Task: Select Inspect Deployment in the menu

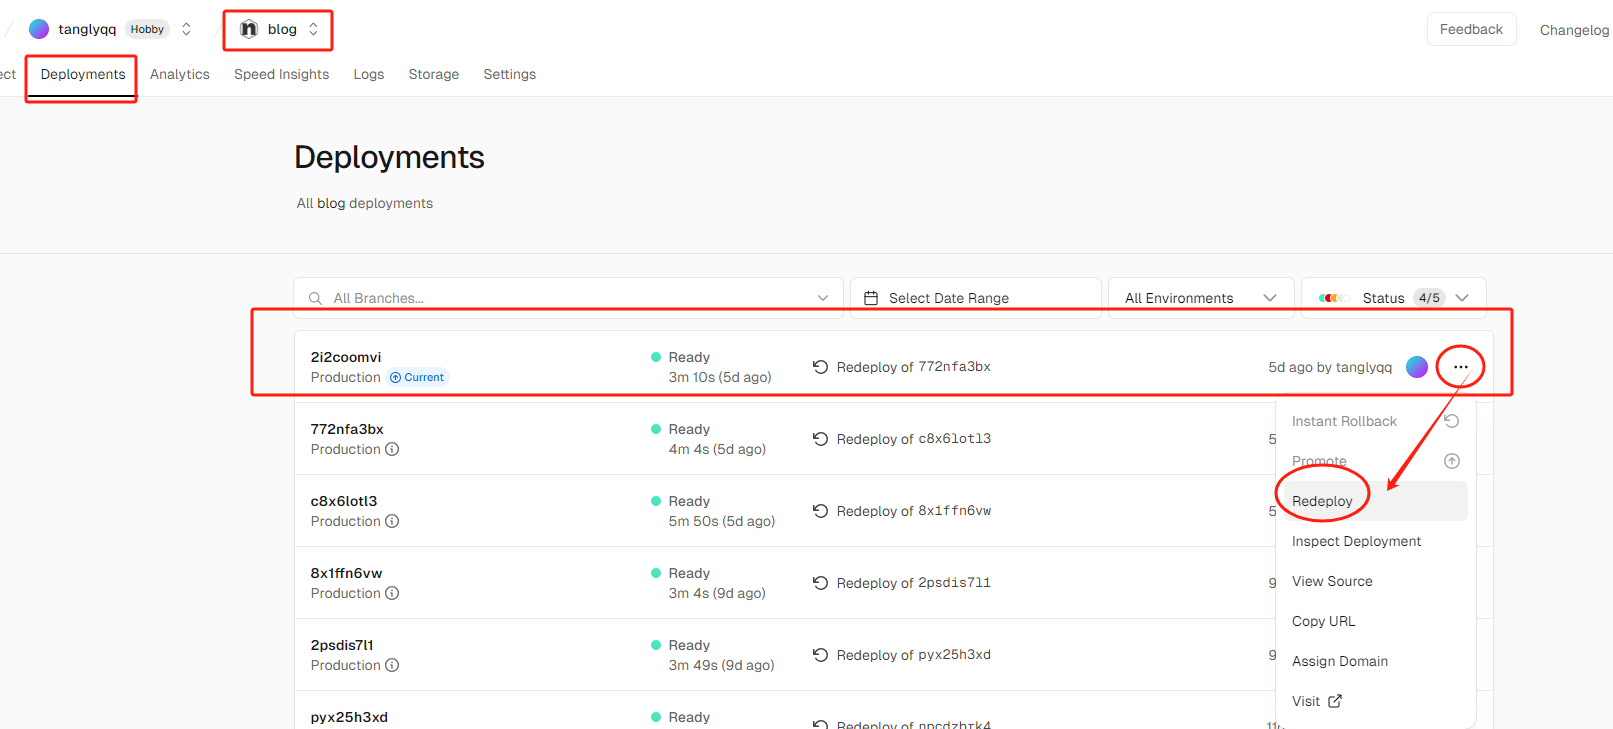Action: tap(1376, 541)
